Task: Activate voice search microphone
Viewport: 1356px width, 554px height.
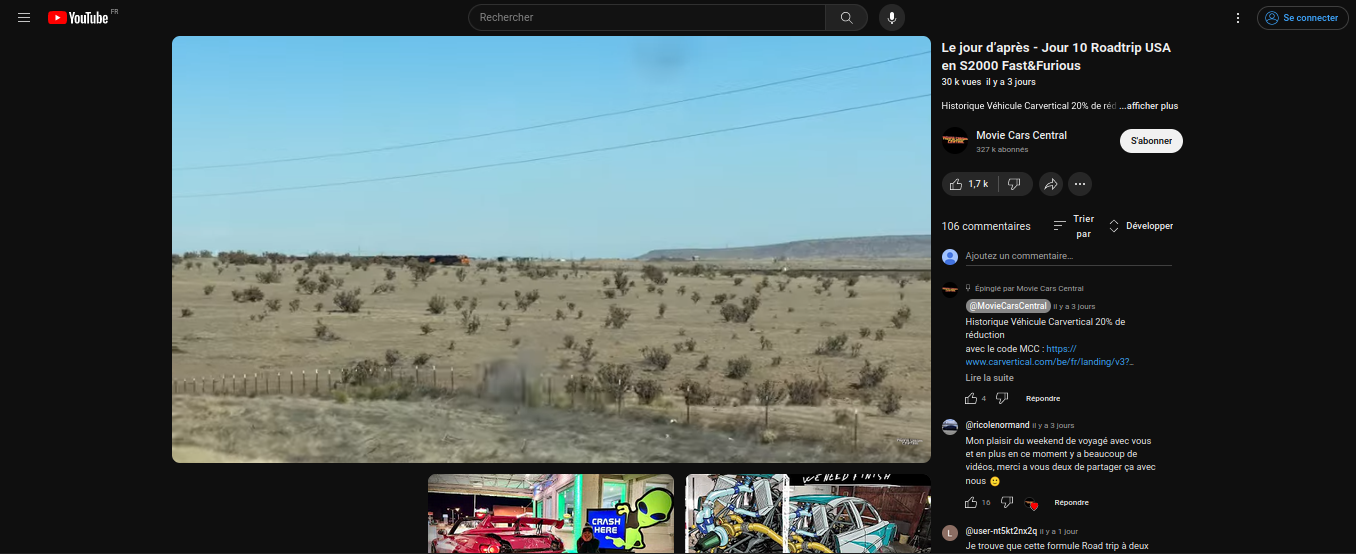Action: (892, 18)
